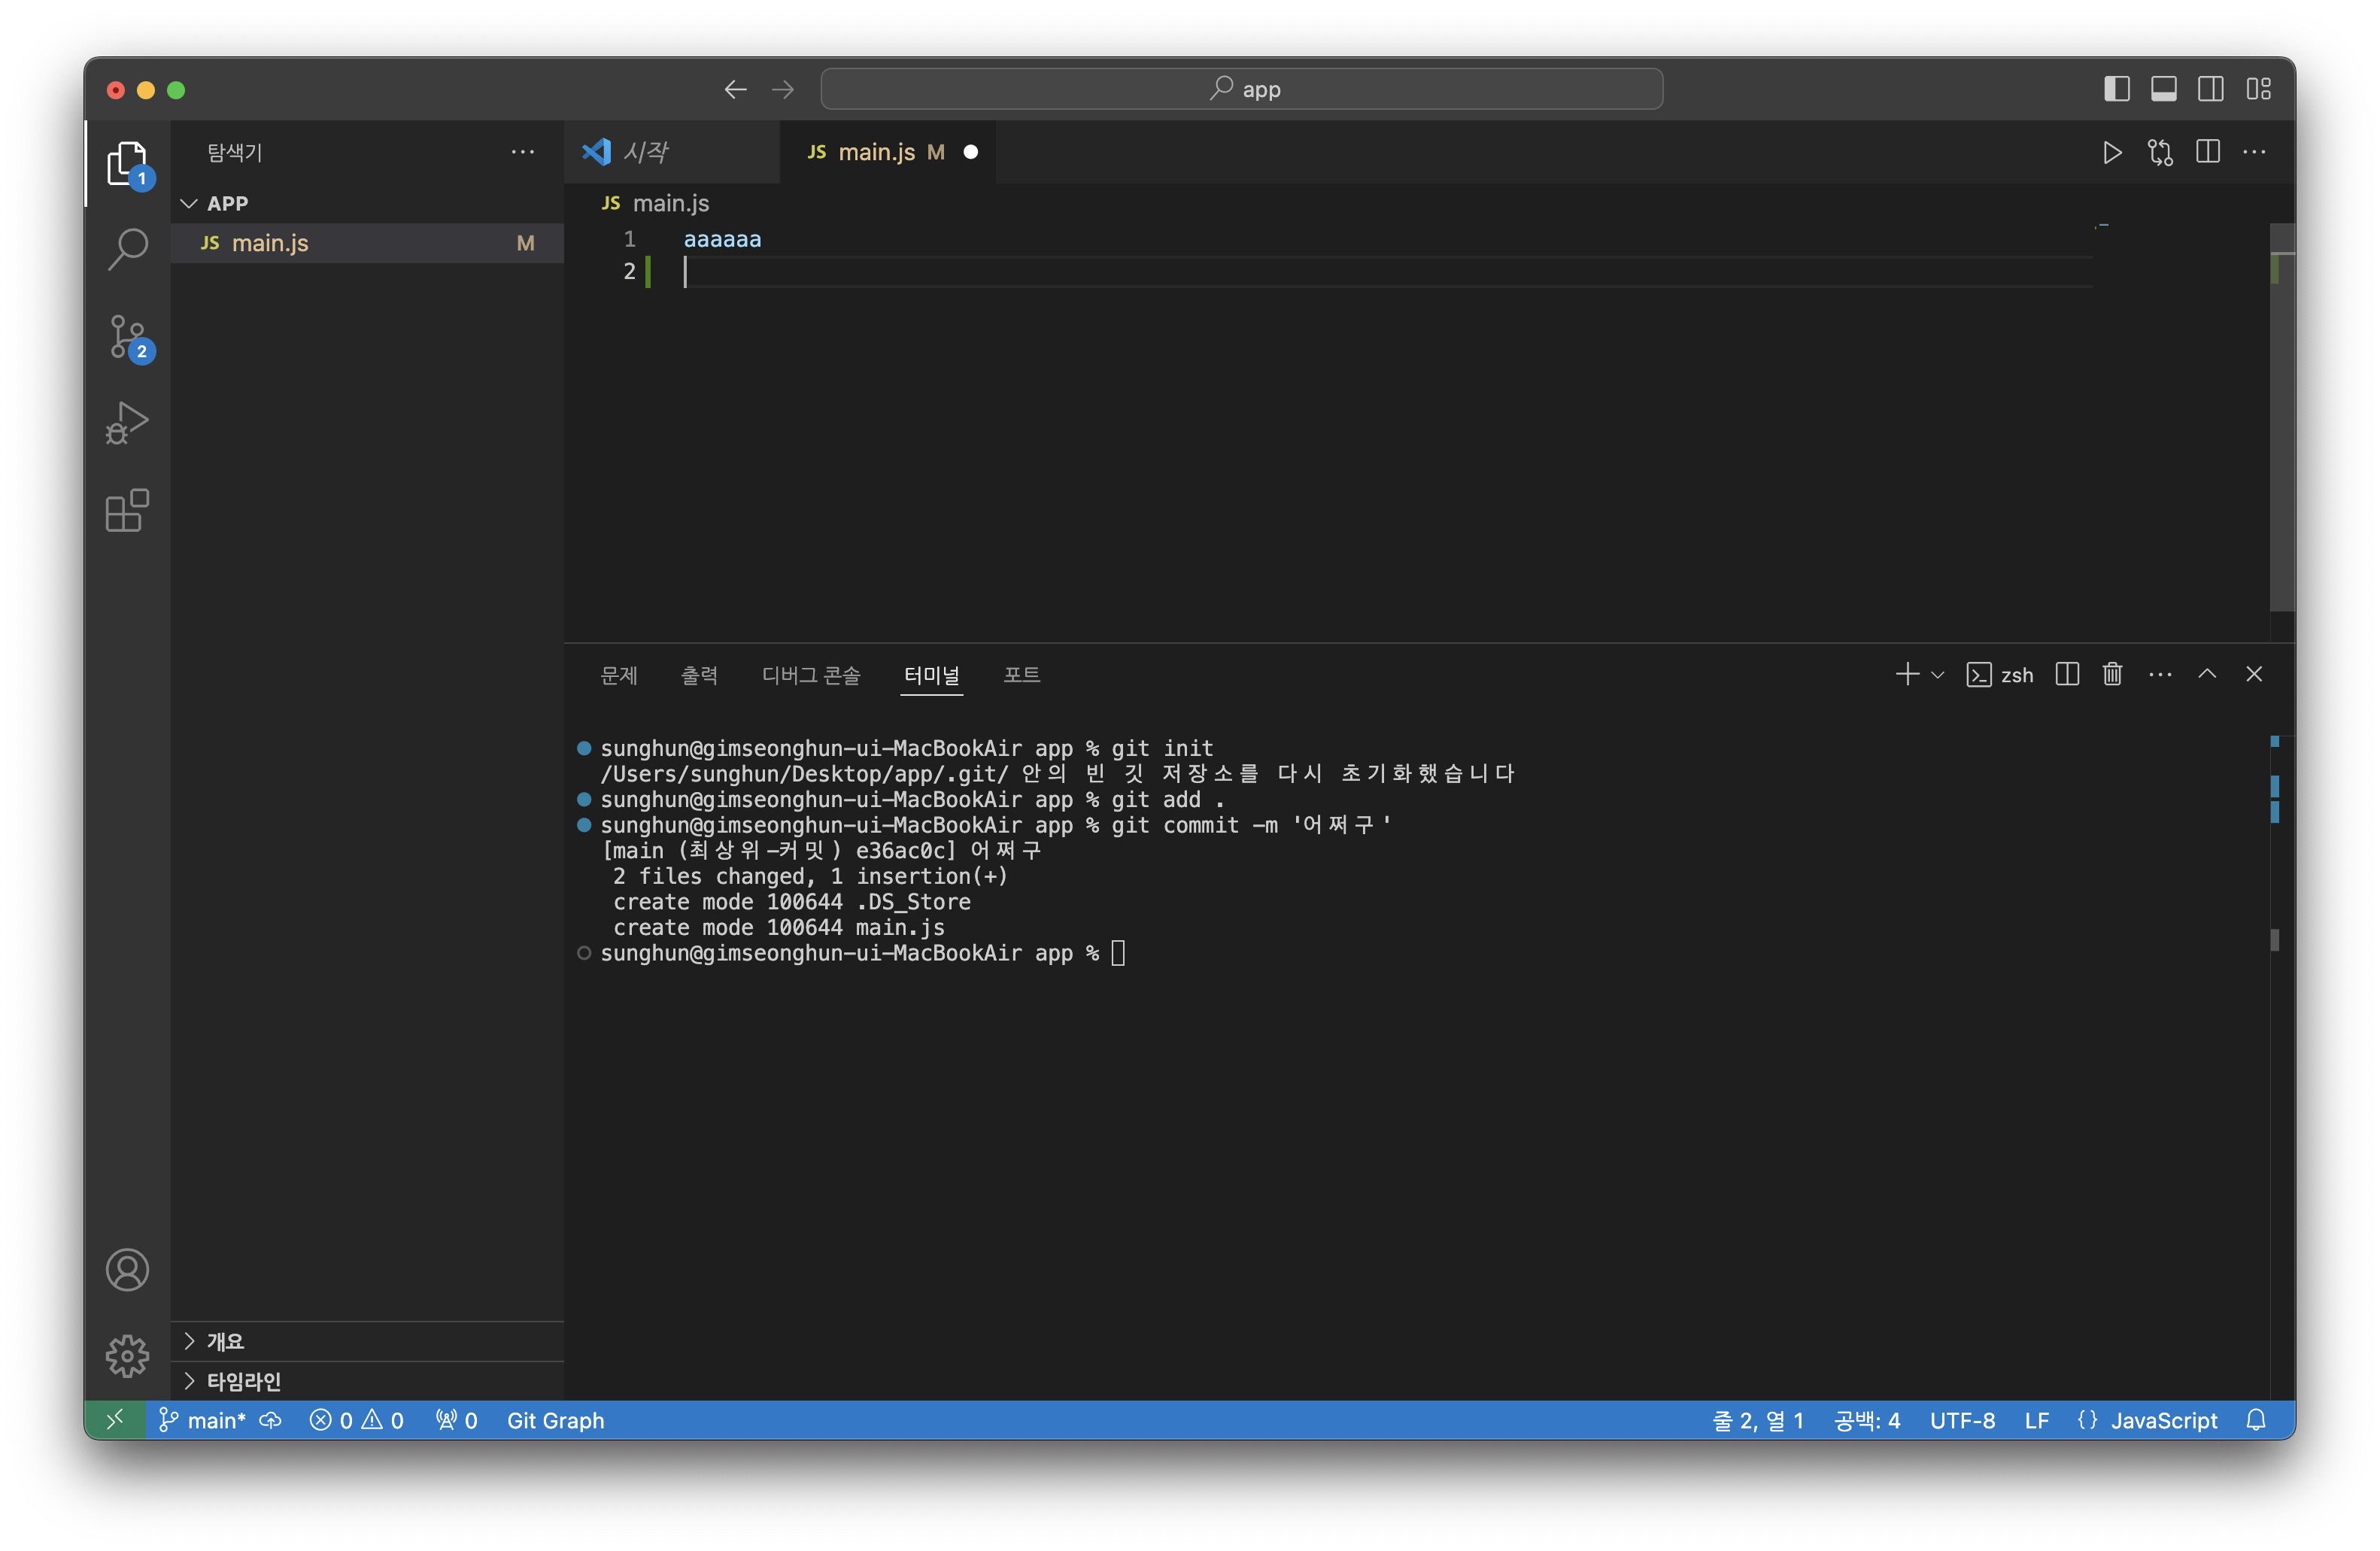Screen dimensions: 2380x1551
Task: Switch to the 시작 welcome tab
Action: (x=645, y=152)
